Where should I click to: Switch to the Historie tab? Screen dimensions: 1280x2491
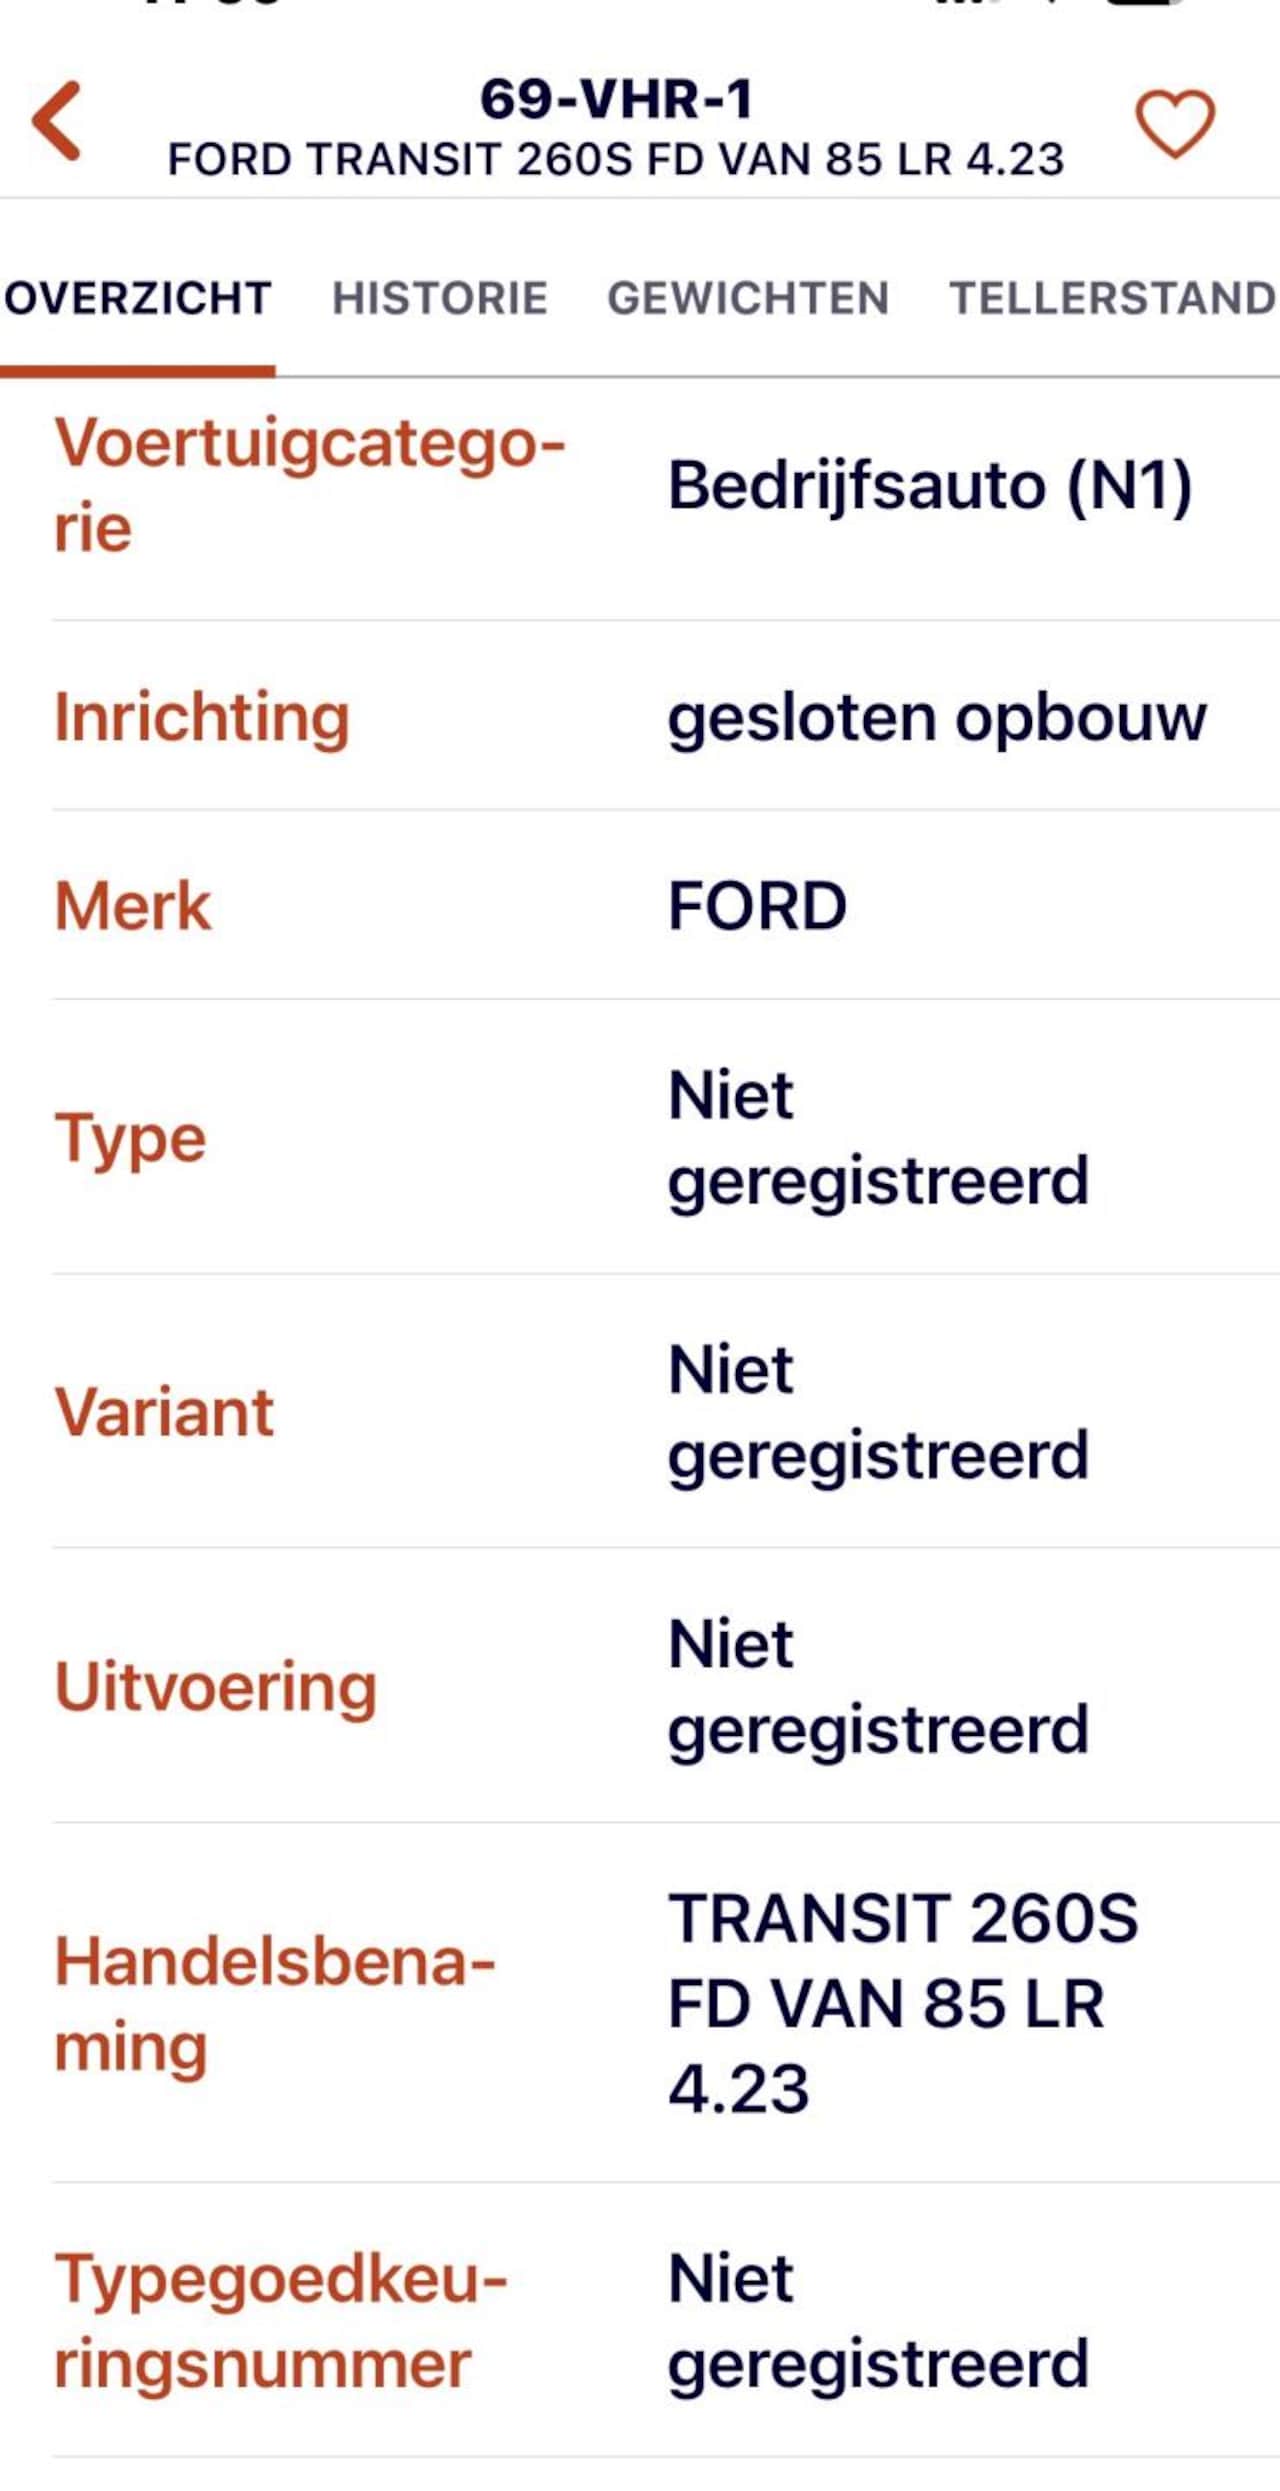coord(439,298)
